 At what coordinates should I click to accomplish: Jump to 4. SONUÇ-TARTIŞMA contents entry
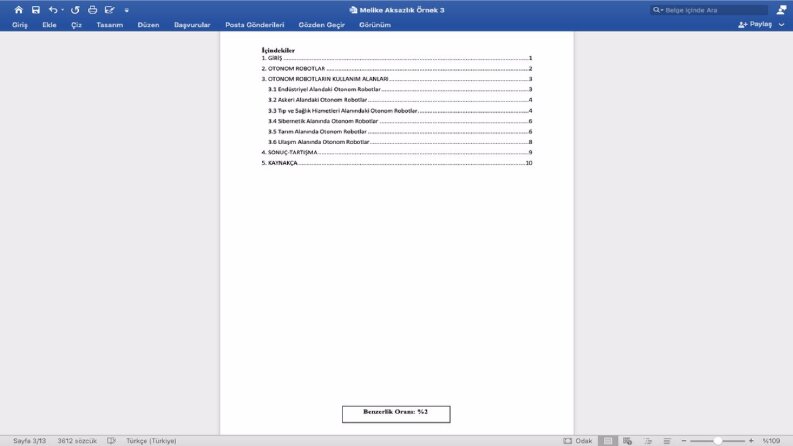396,152
